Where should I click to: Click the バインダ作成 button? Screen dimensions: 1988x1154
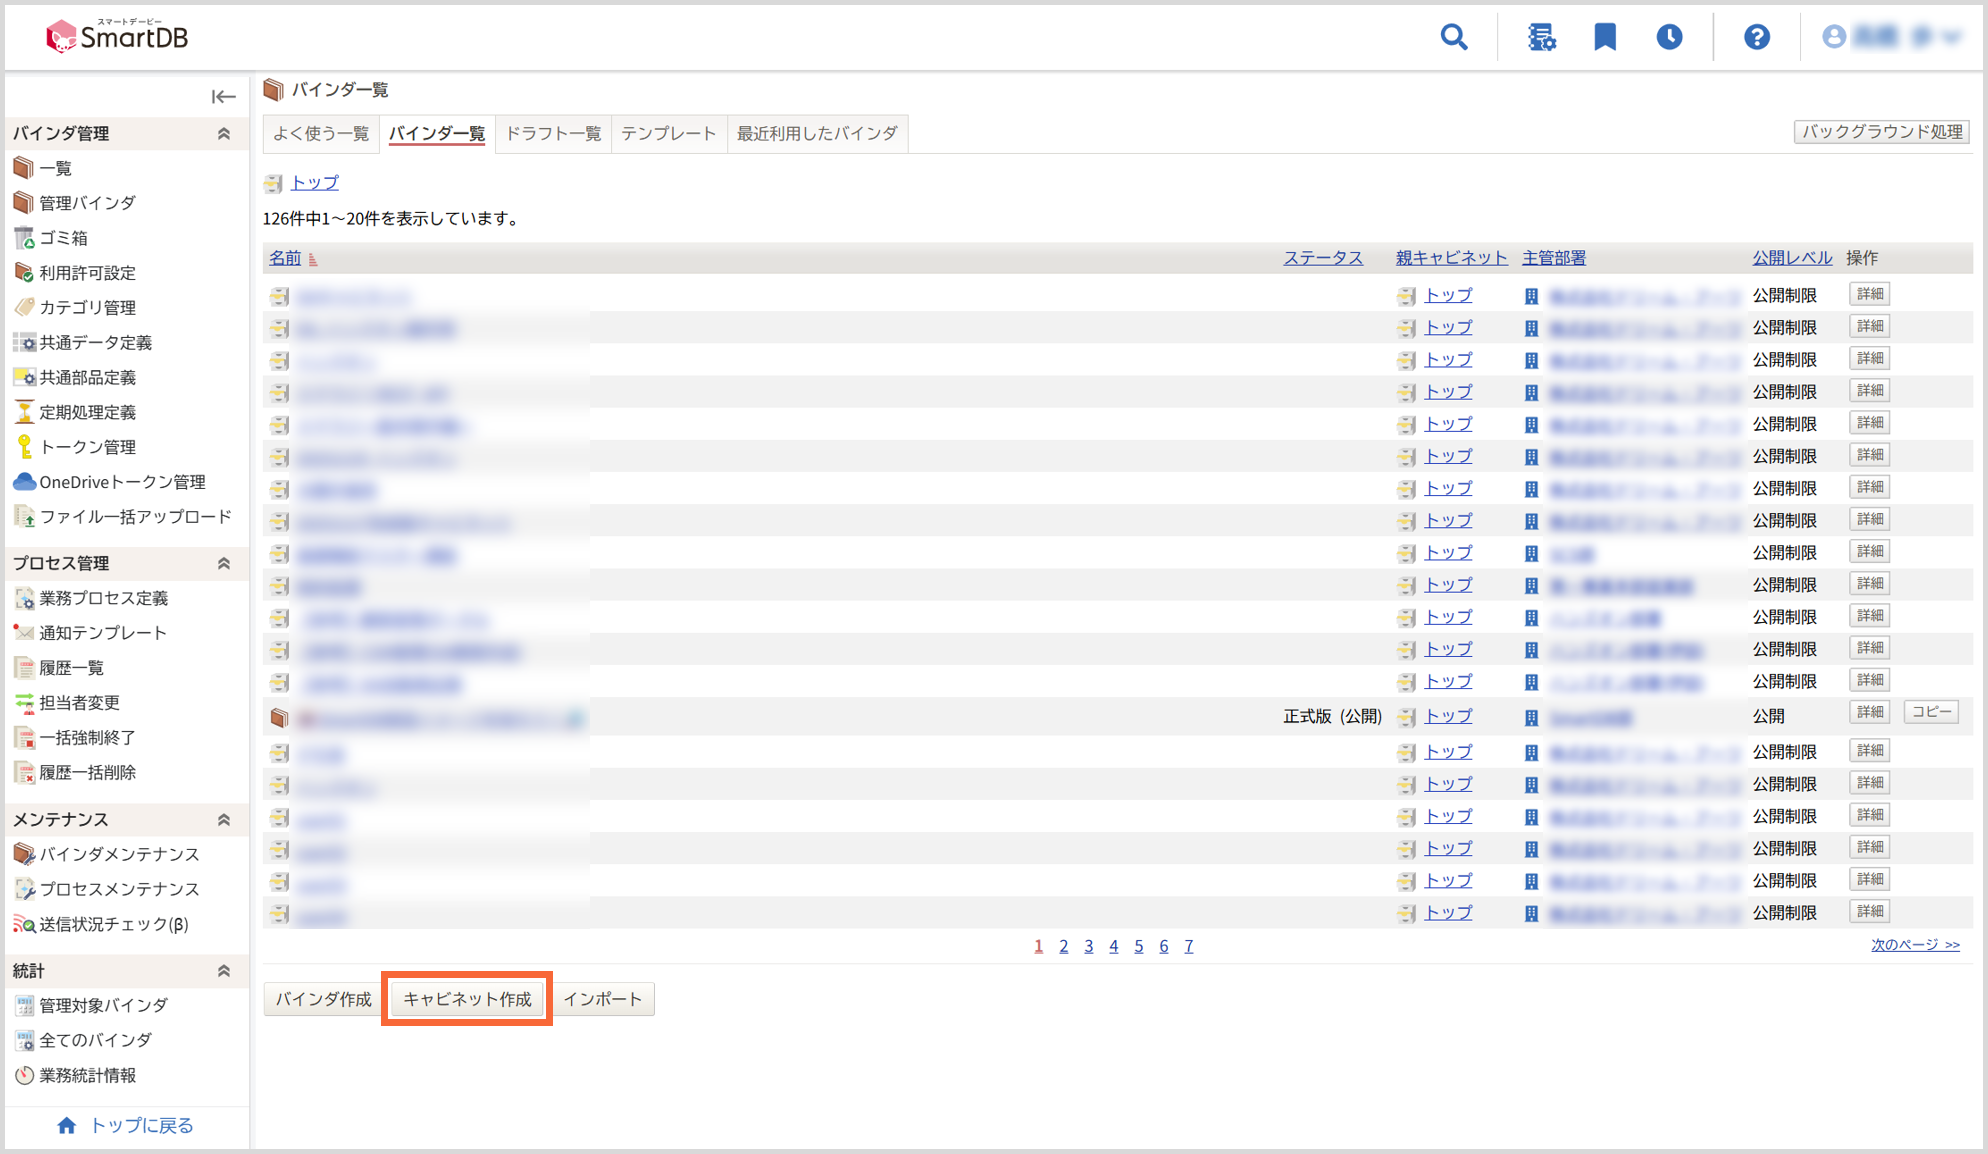pos(323,999)
